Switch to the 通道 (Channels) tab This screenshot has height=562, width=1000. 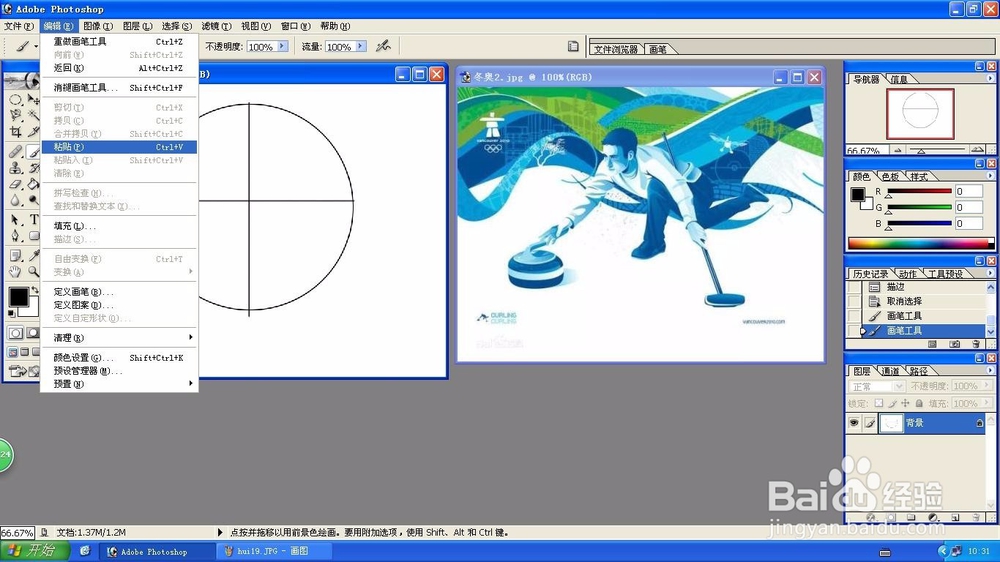tap(890, 371)
